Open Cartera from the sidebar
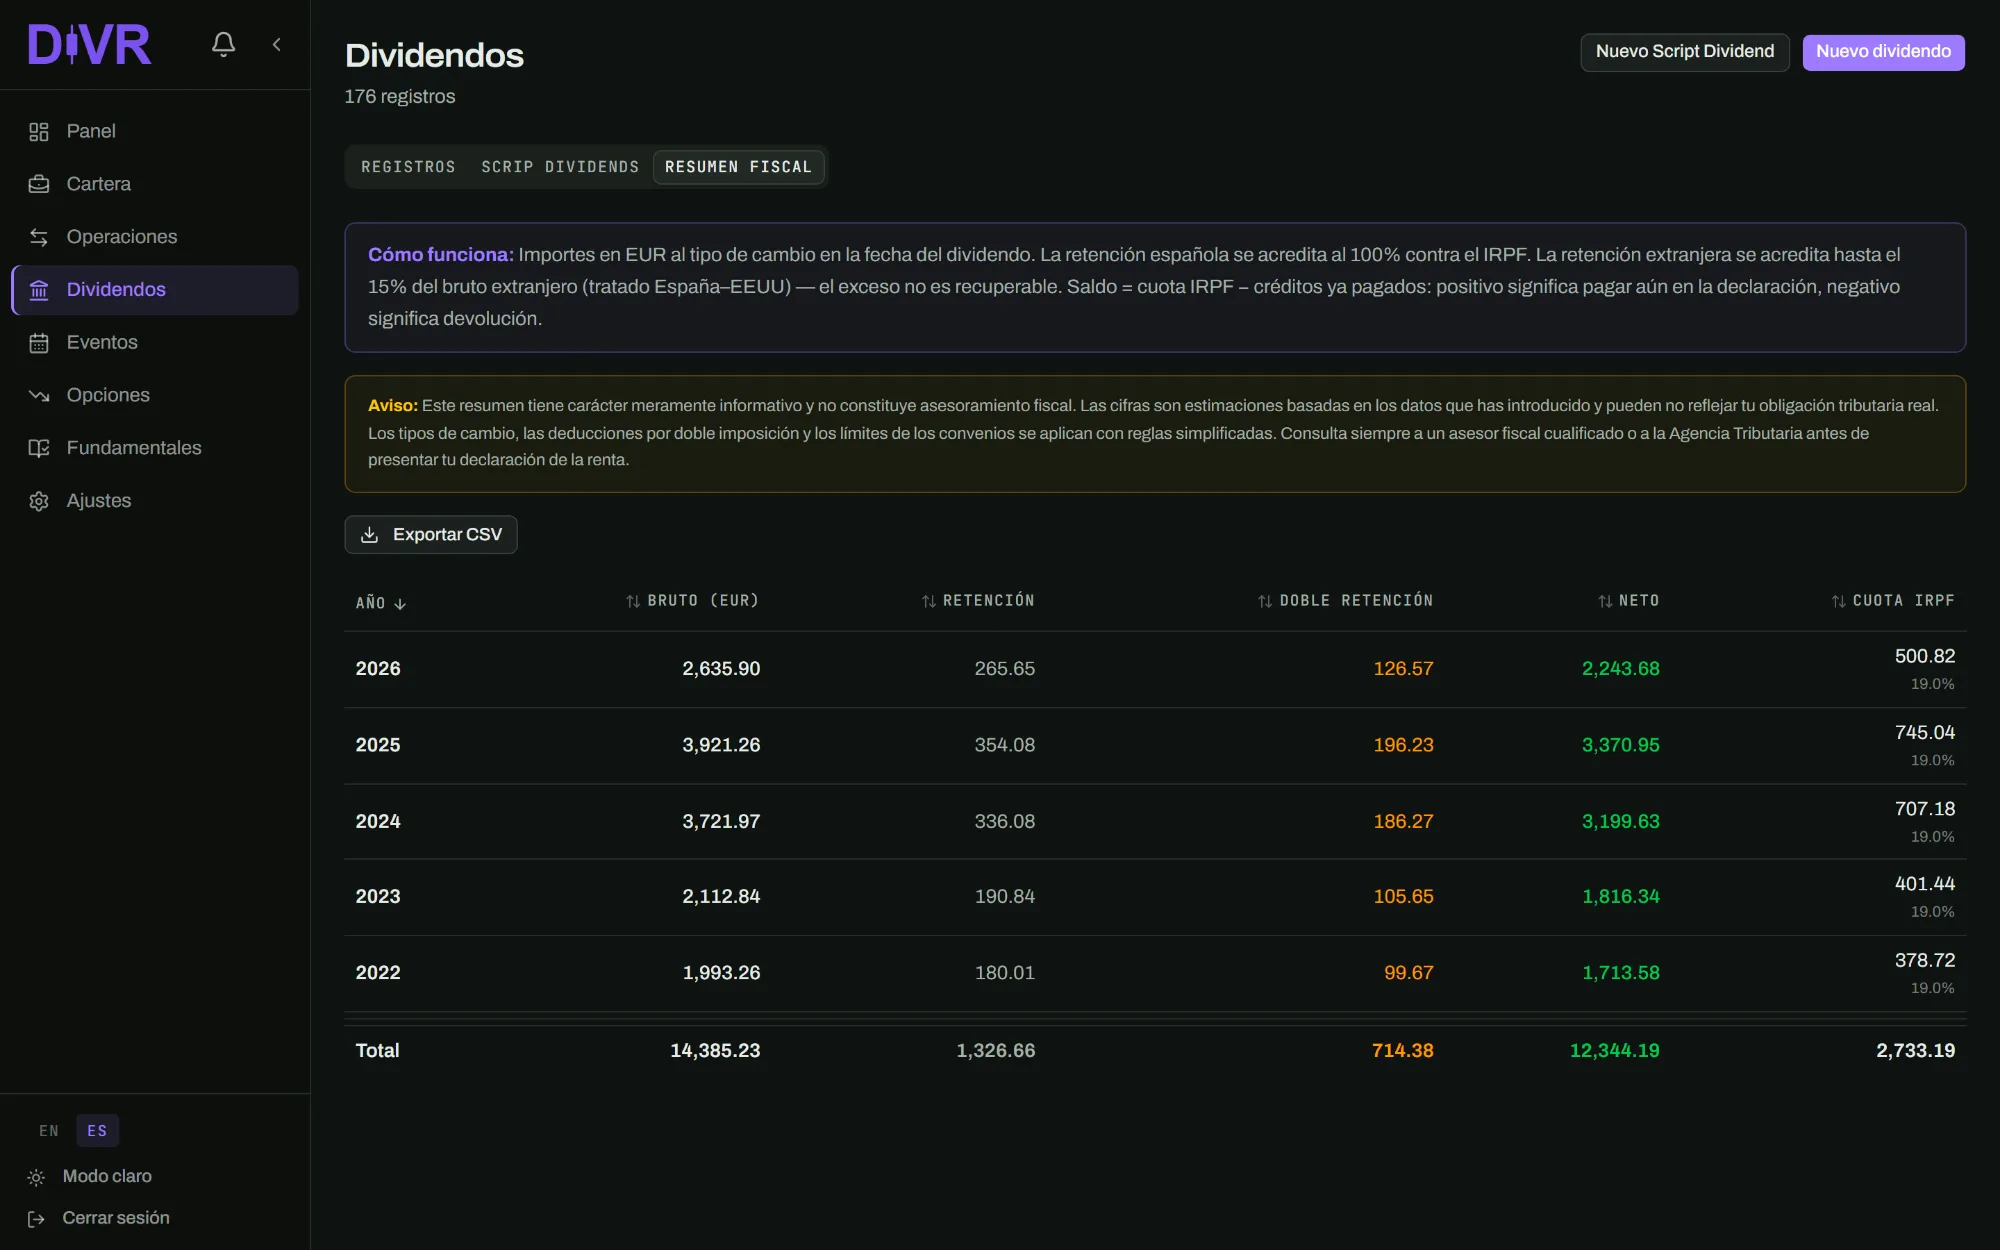This screenshot has height=1250, width=2000. coord(155,184)
